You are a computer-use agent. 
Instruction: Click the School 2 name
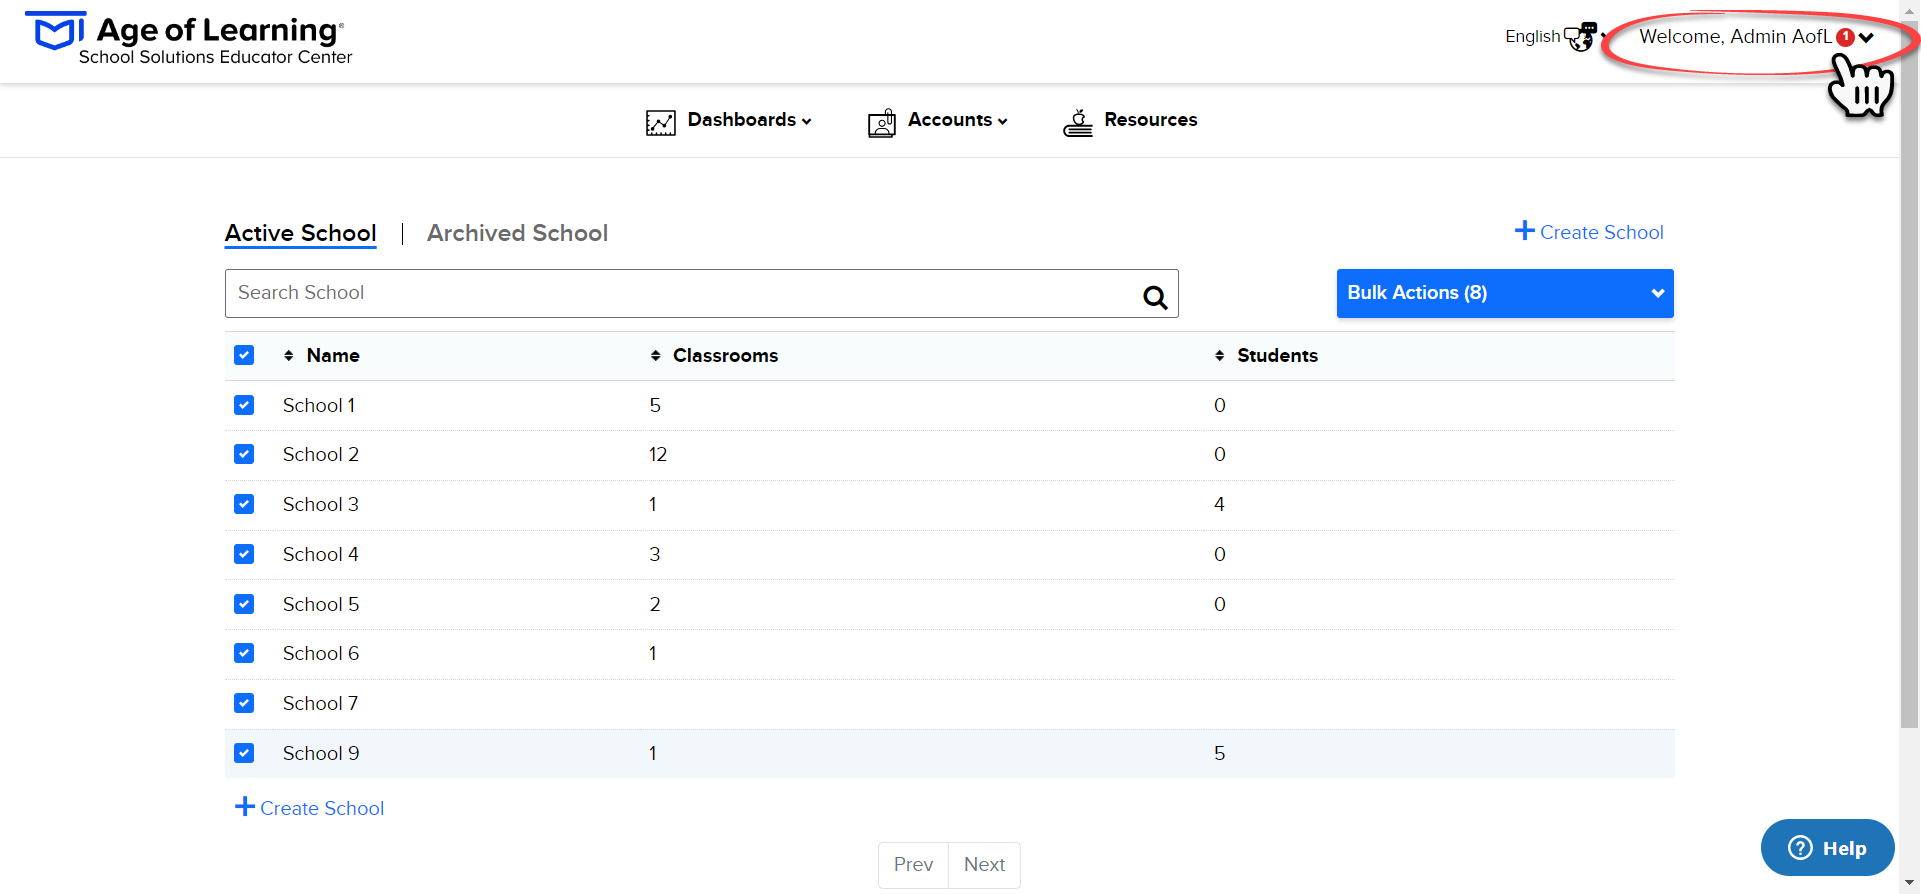point(321,454)
